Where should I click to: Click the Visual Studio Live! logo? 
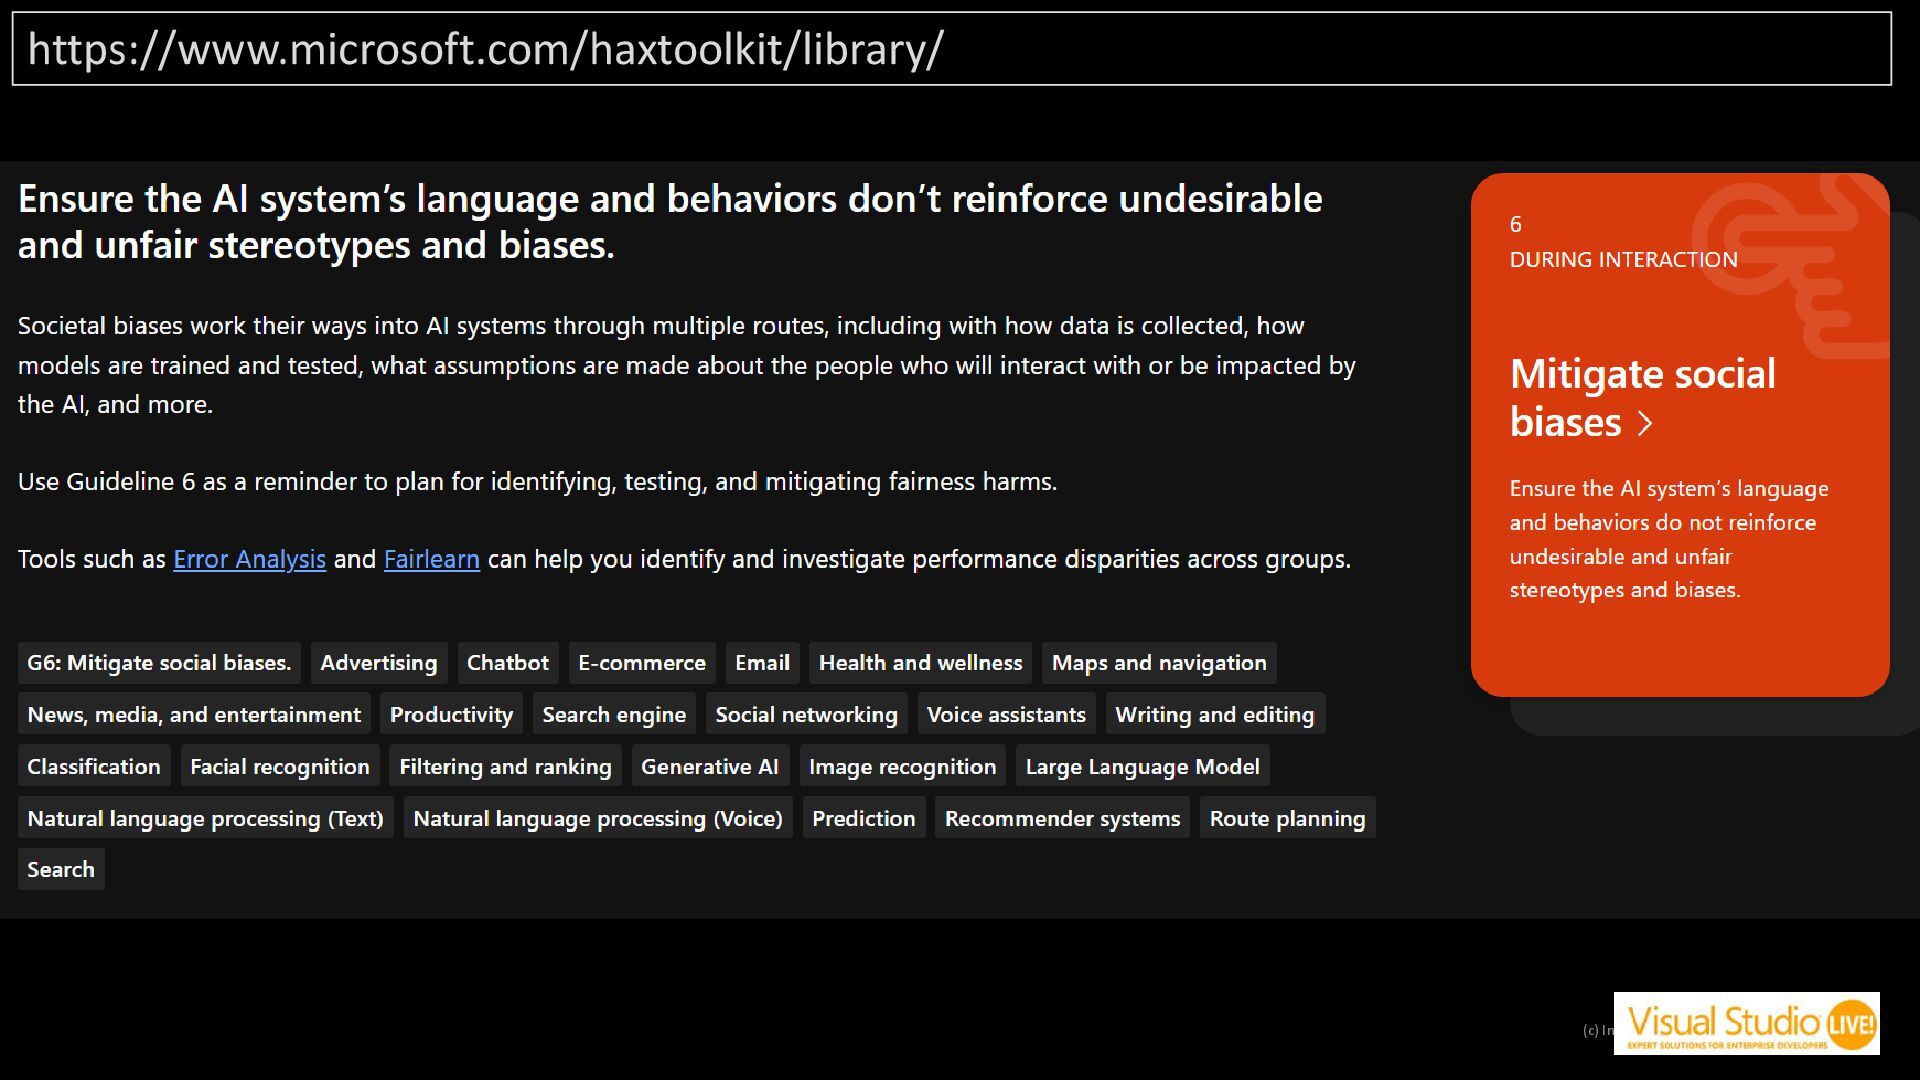(x=1746, y=1024)
